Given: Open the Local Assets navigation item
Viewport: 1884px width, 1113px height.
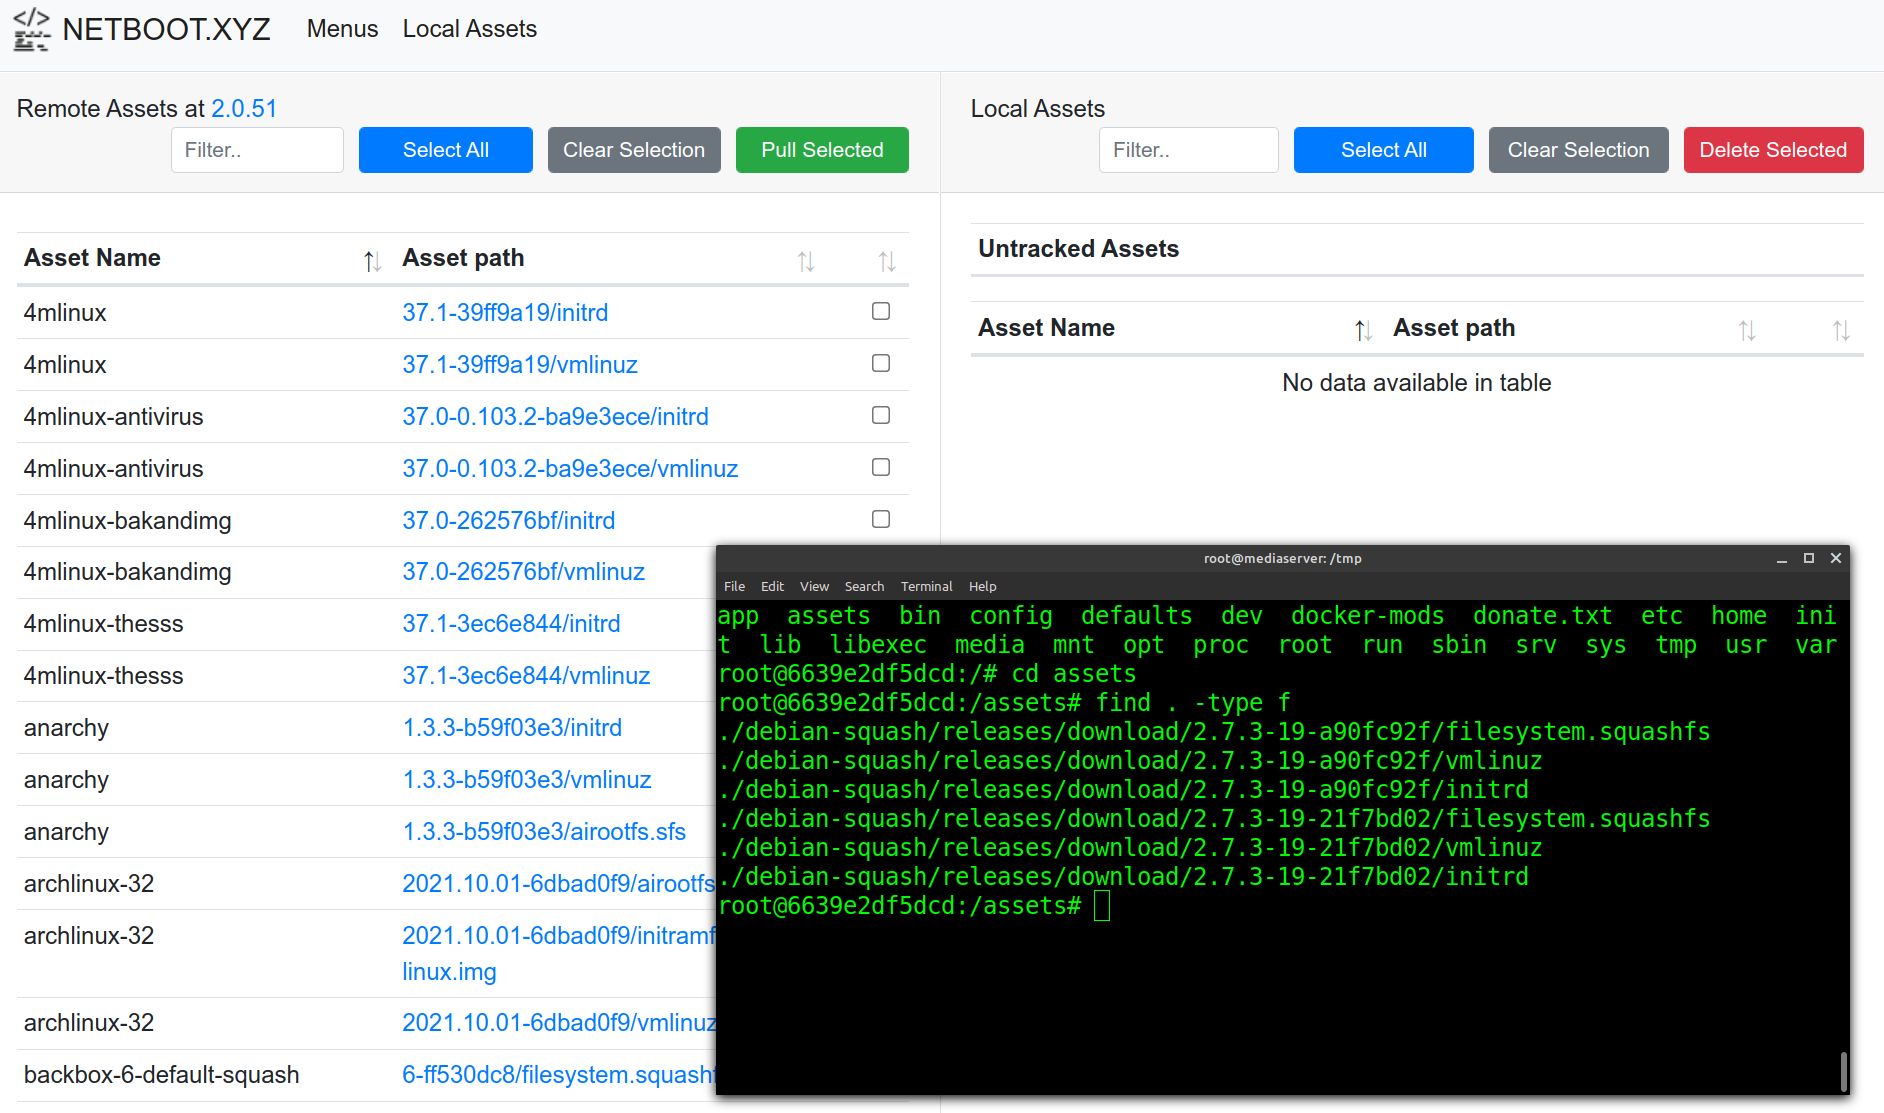Looking at the screenshot, I should point(469,29).
